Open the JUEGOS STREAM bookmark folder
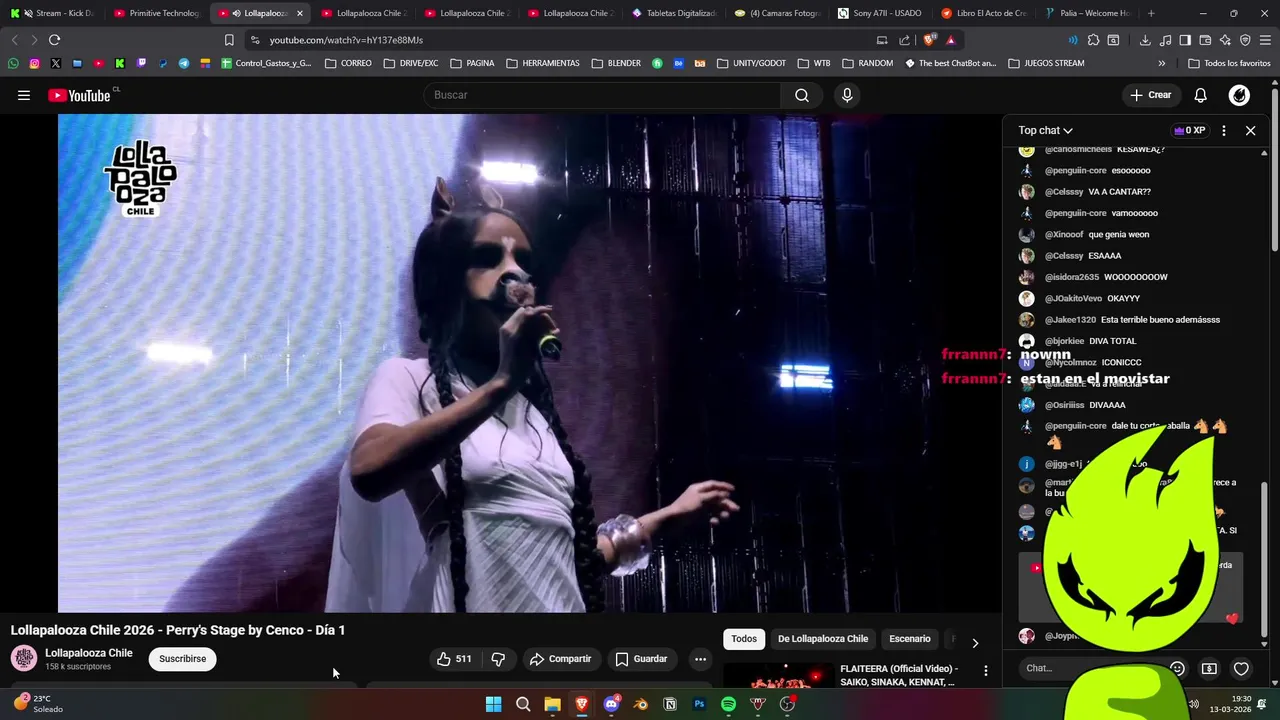The width and height of the screenshot is (1280, 720). click(1046, 63)
